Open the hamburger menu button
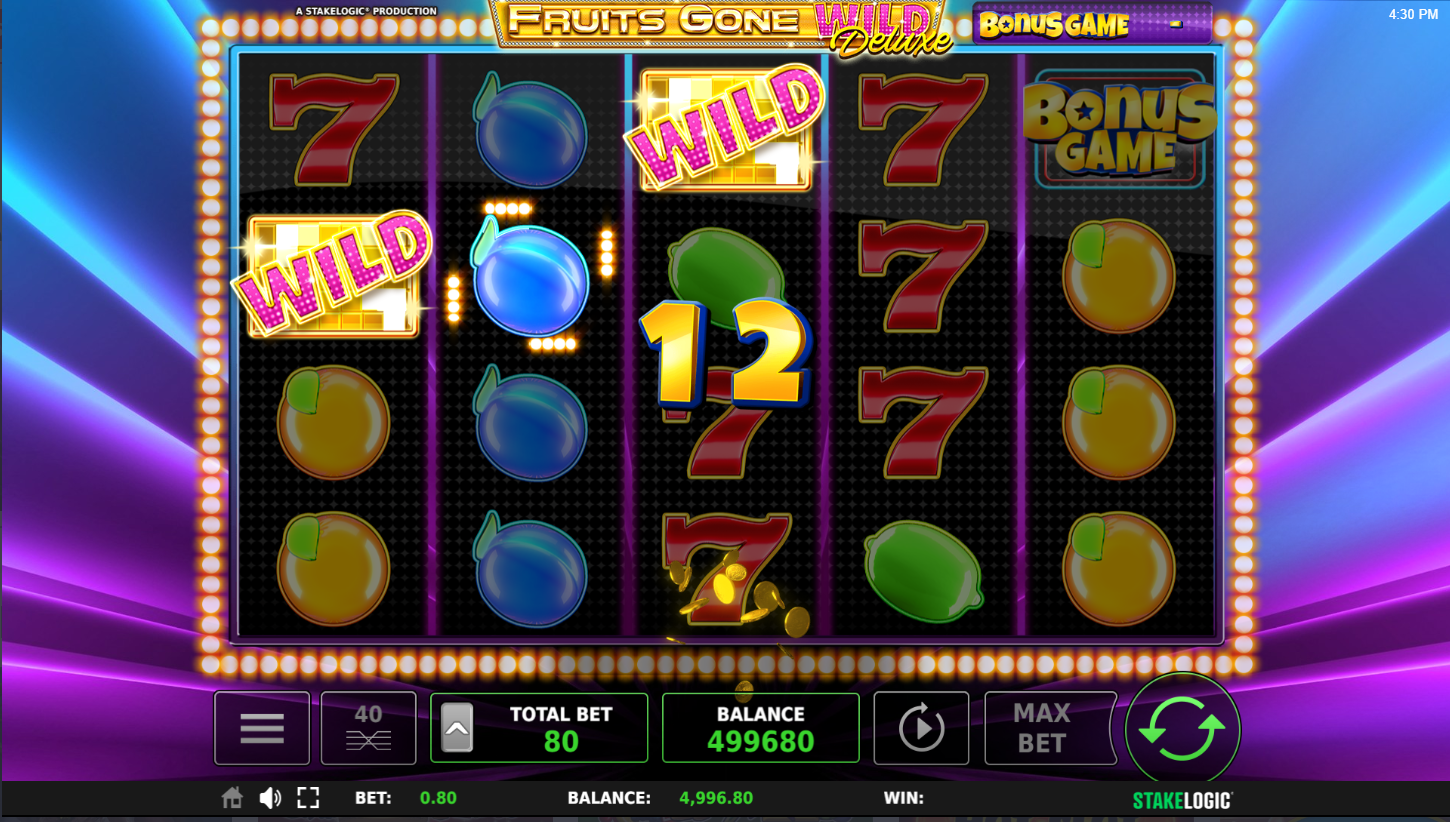 coord(262,728)
